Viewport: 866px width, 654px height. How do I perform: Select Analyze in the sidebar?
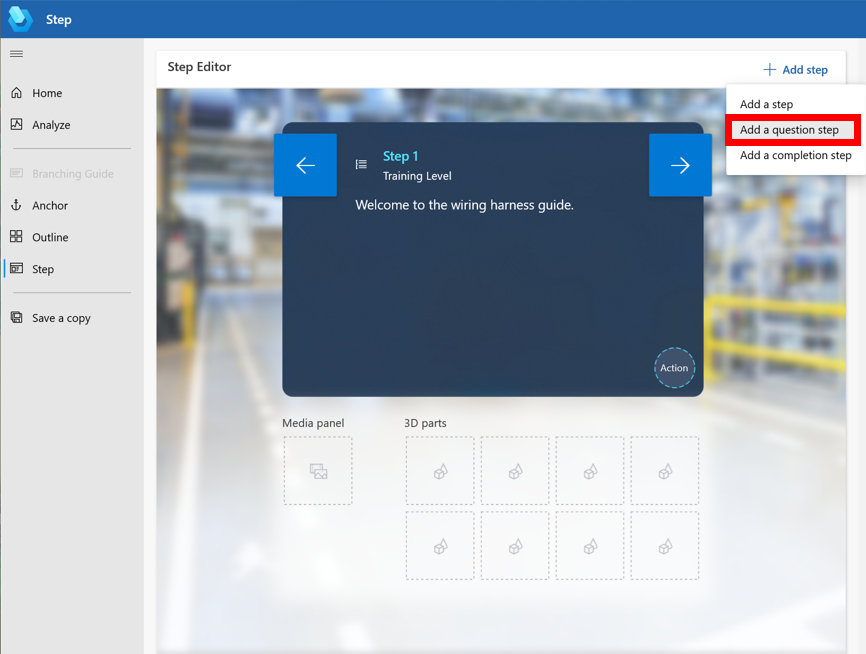pyautogui.click(x=52, y=124)
